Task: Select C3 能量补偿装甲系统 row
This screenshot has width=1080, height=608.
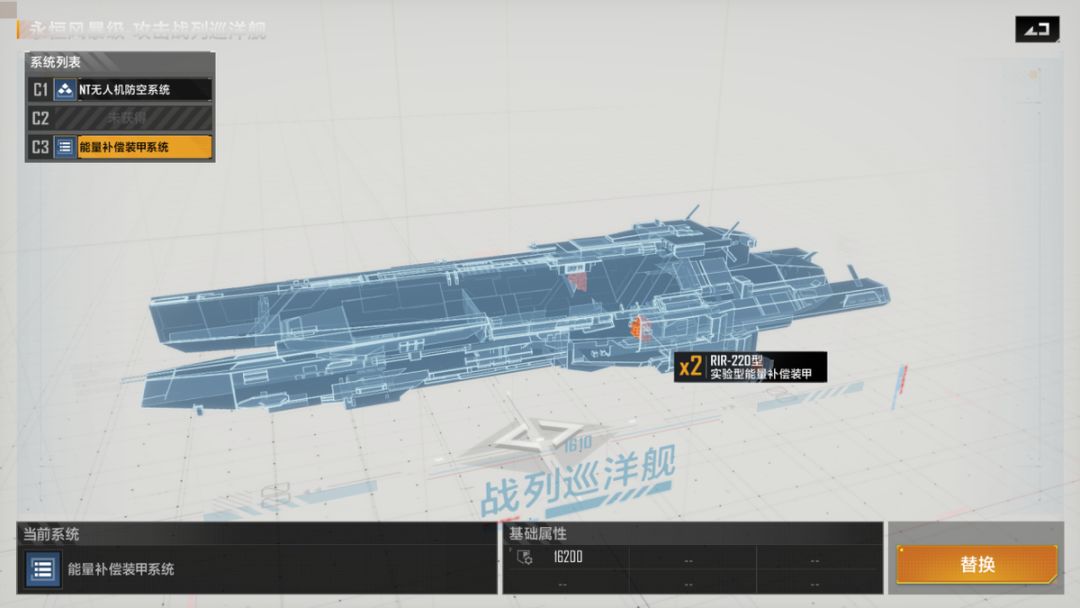Action: (120, 147)
